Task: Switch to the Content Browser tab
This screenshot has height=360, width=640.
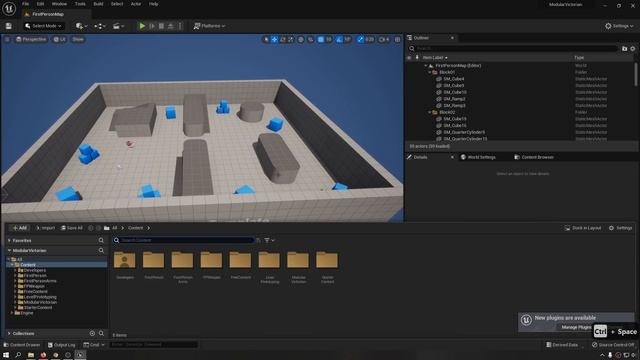Action: [534, 157]
